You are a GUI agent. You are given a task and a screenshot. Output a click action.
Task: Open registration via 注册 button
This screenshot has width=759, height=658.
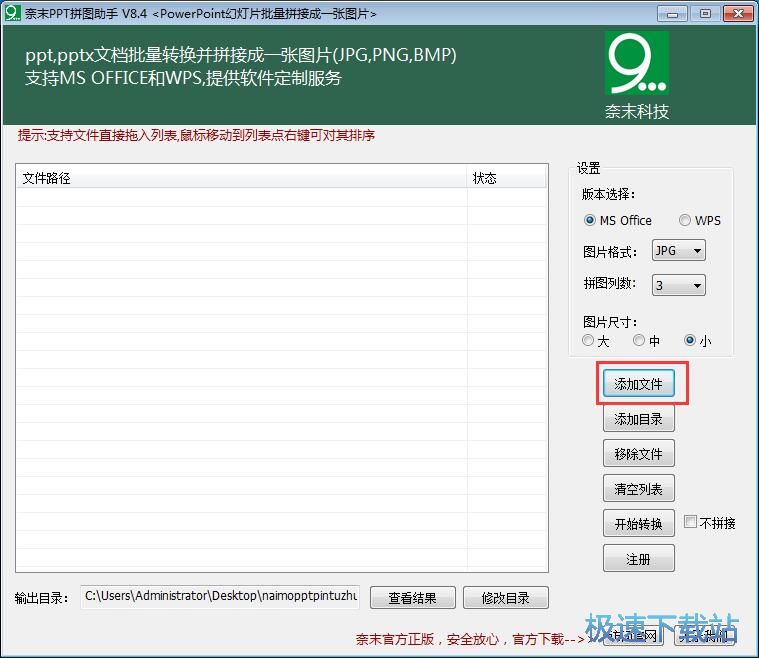point(638,559)
